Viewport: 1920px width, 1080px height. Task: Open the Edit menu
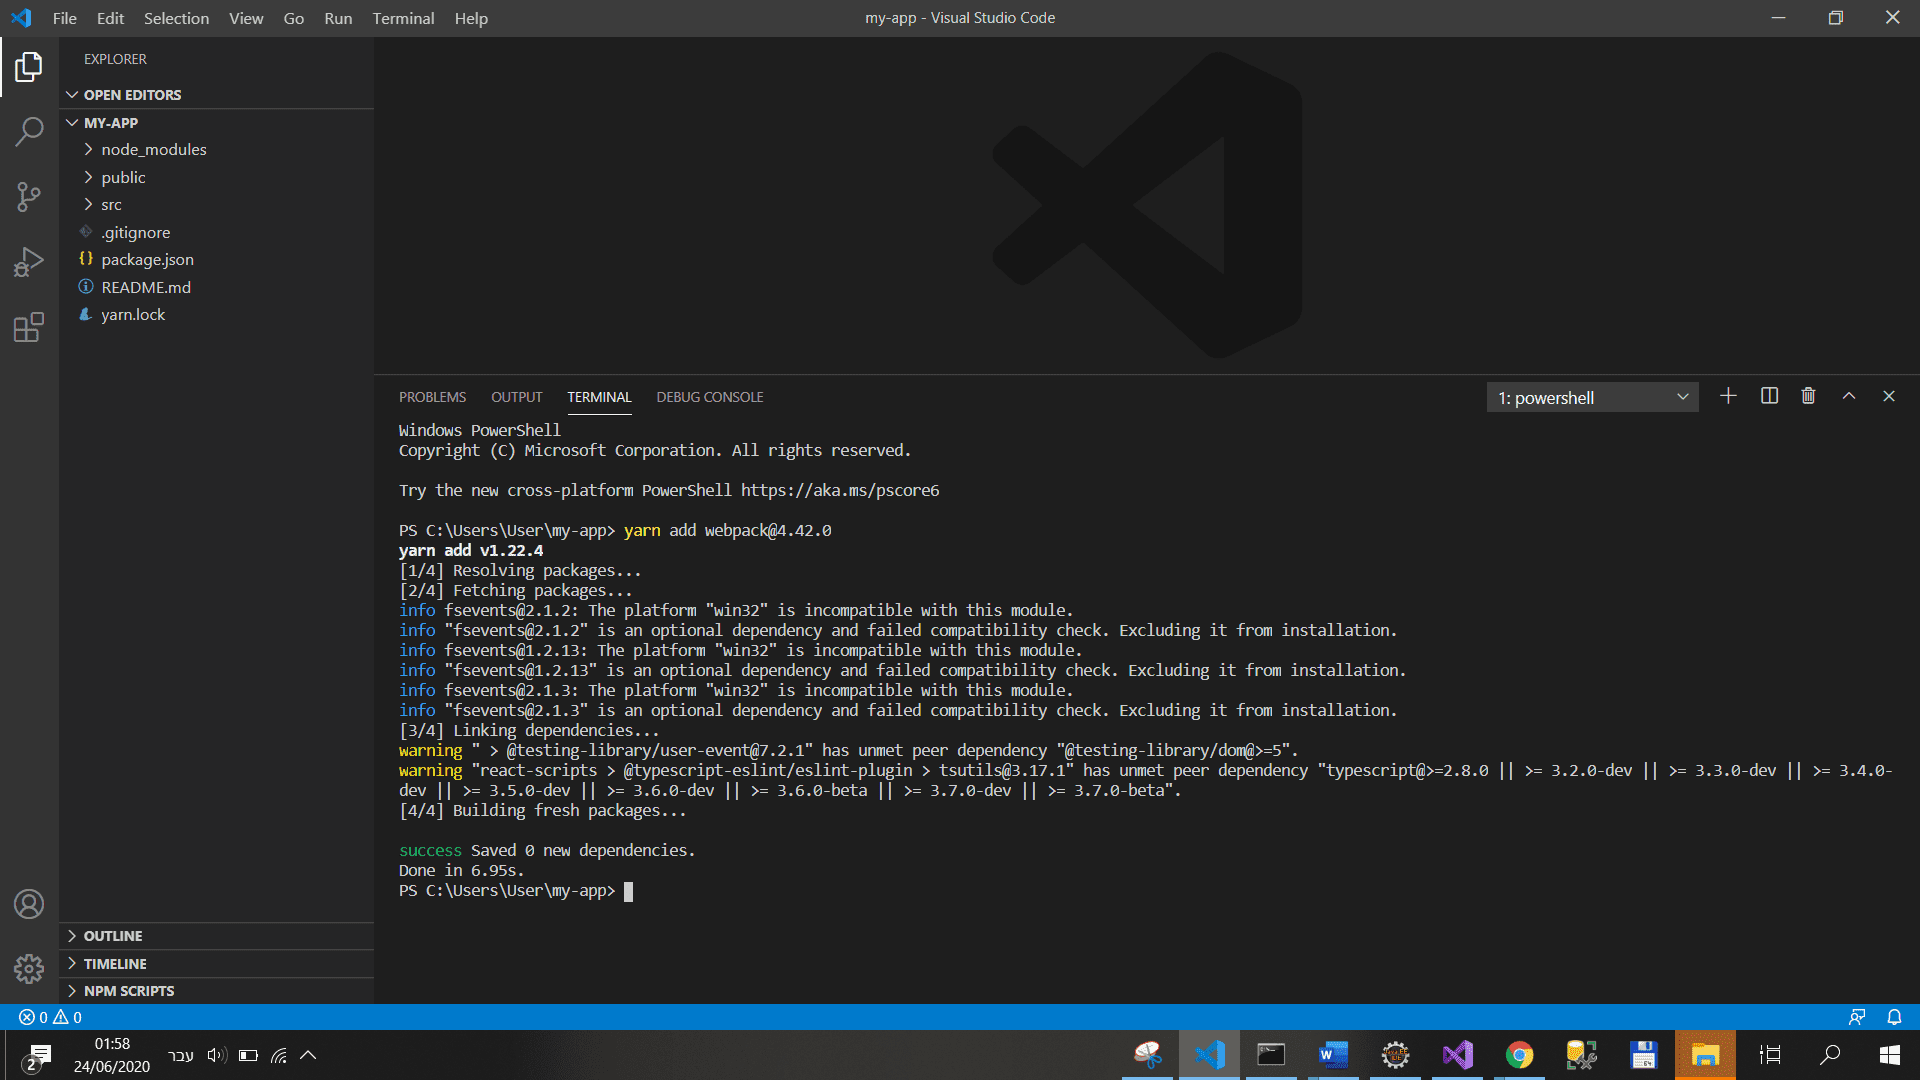tap(110, 18)
